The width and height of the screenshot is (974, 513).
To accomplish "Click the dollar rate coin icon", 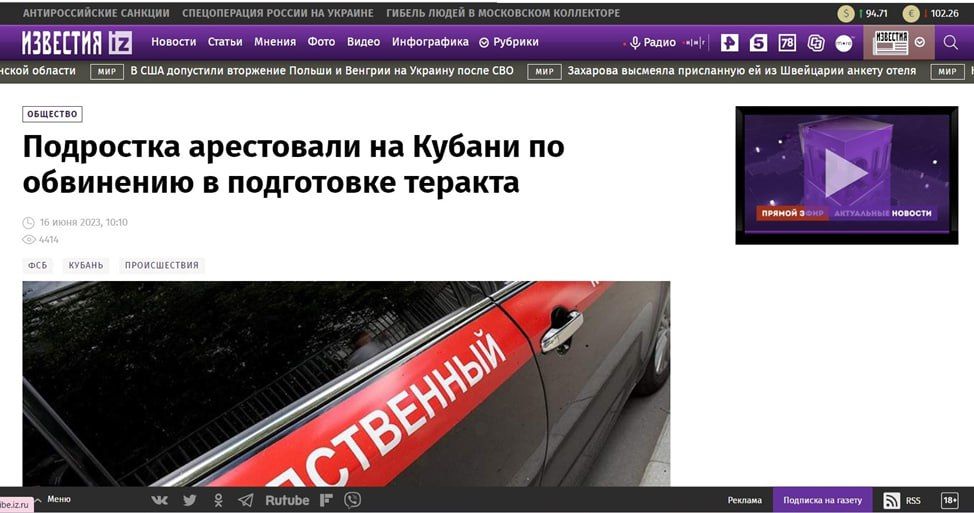I will coord(845,13).
